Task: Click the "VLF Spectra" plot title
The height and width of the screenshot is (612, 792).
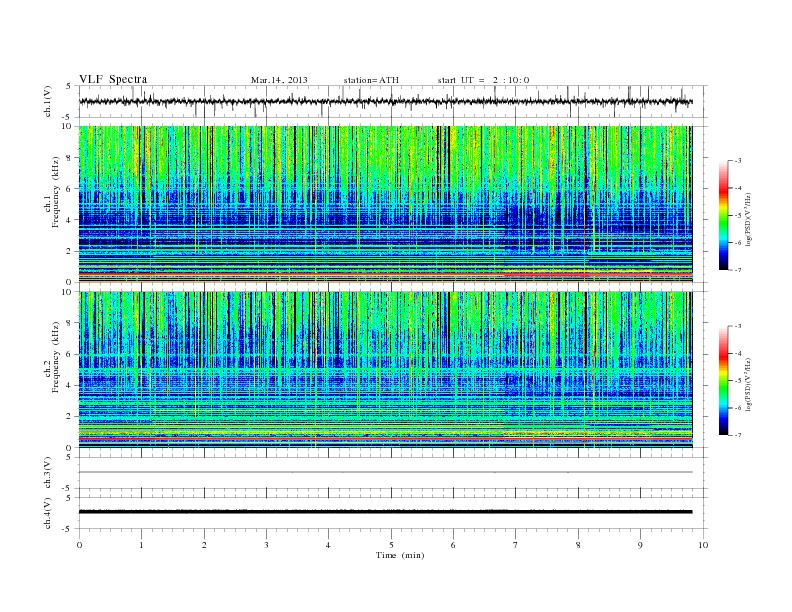Action: point(113,79)
